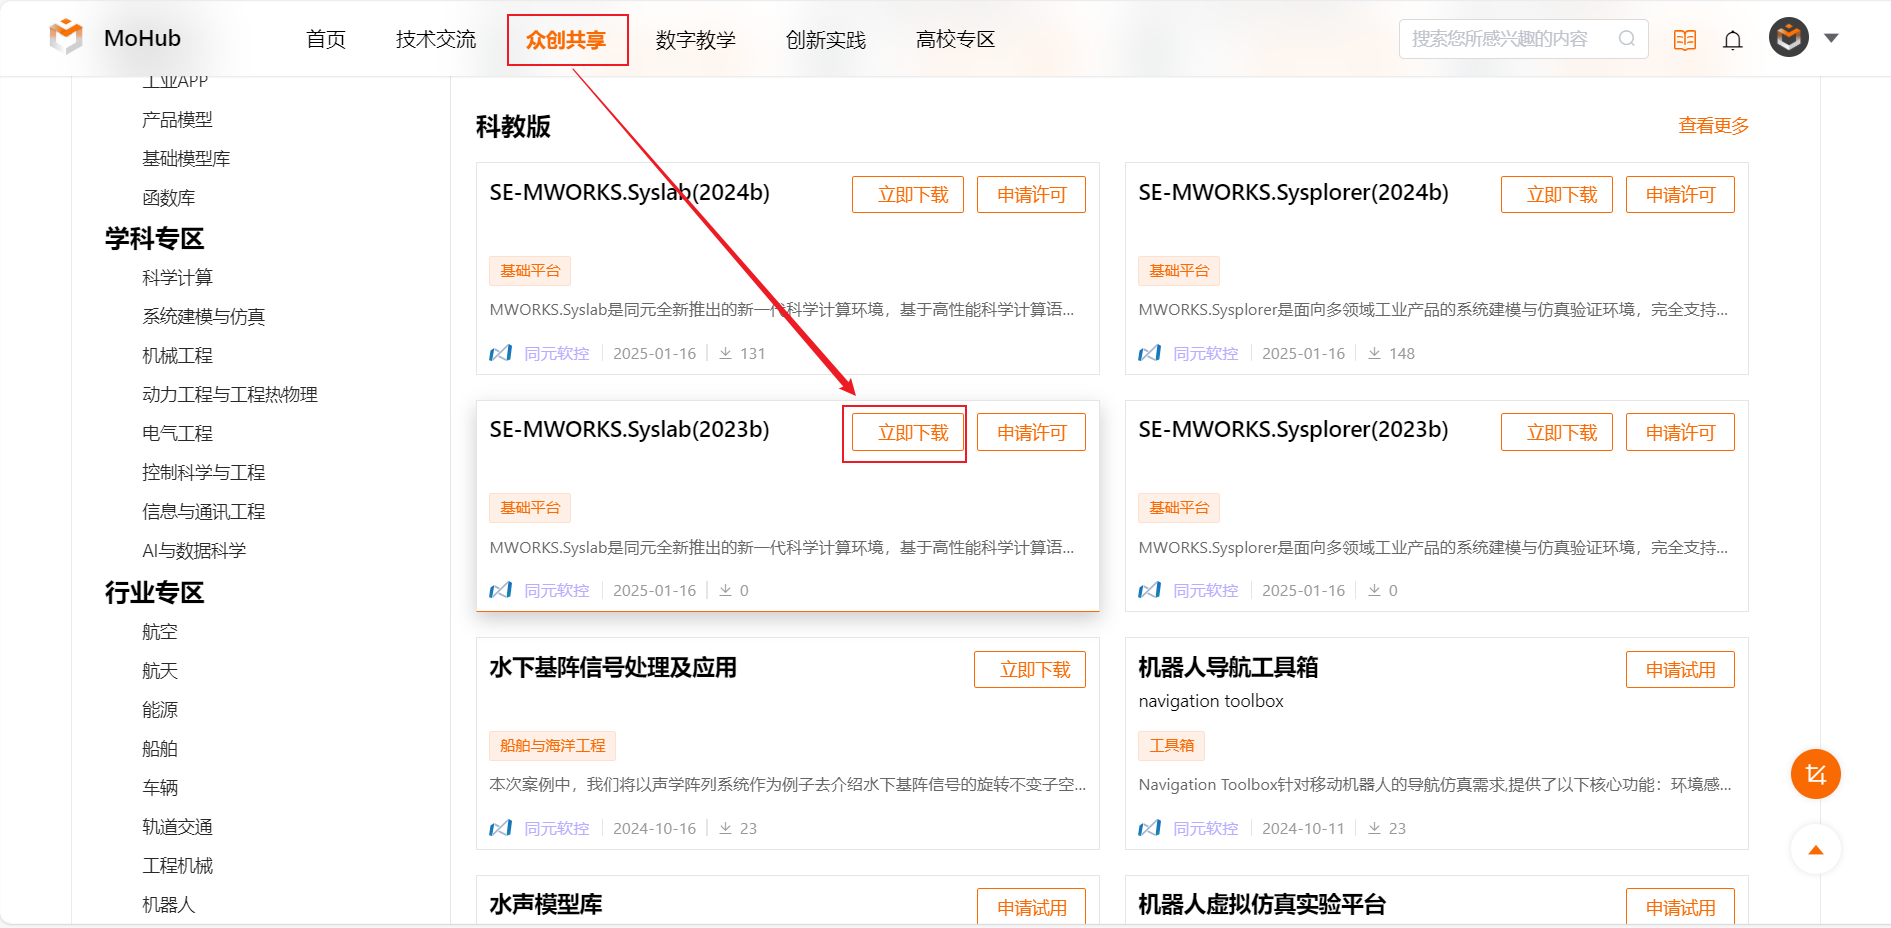This screenshot has height=928, width=1891.
Task: Click publisher logo on Sysplorer(2024b) card
Action: point(1150,353)
